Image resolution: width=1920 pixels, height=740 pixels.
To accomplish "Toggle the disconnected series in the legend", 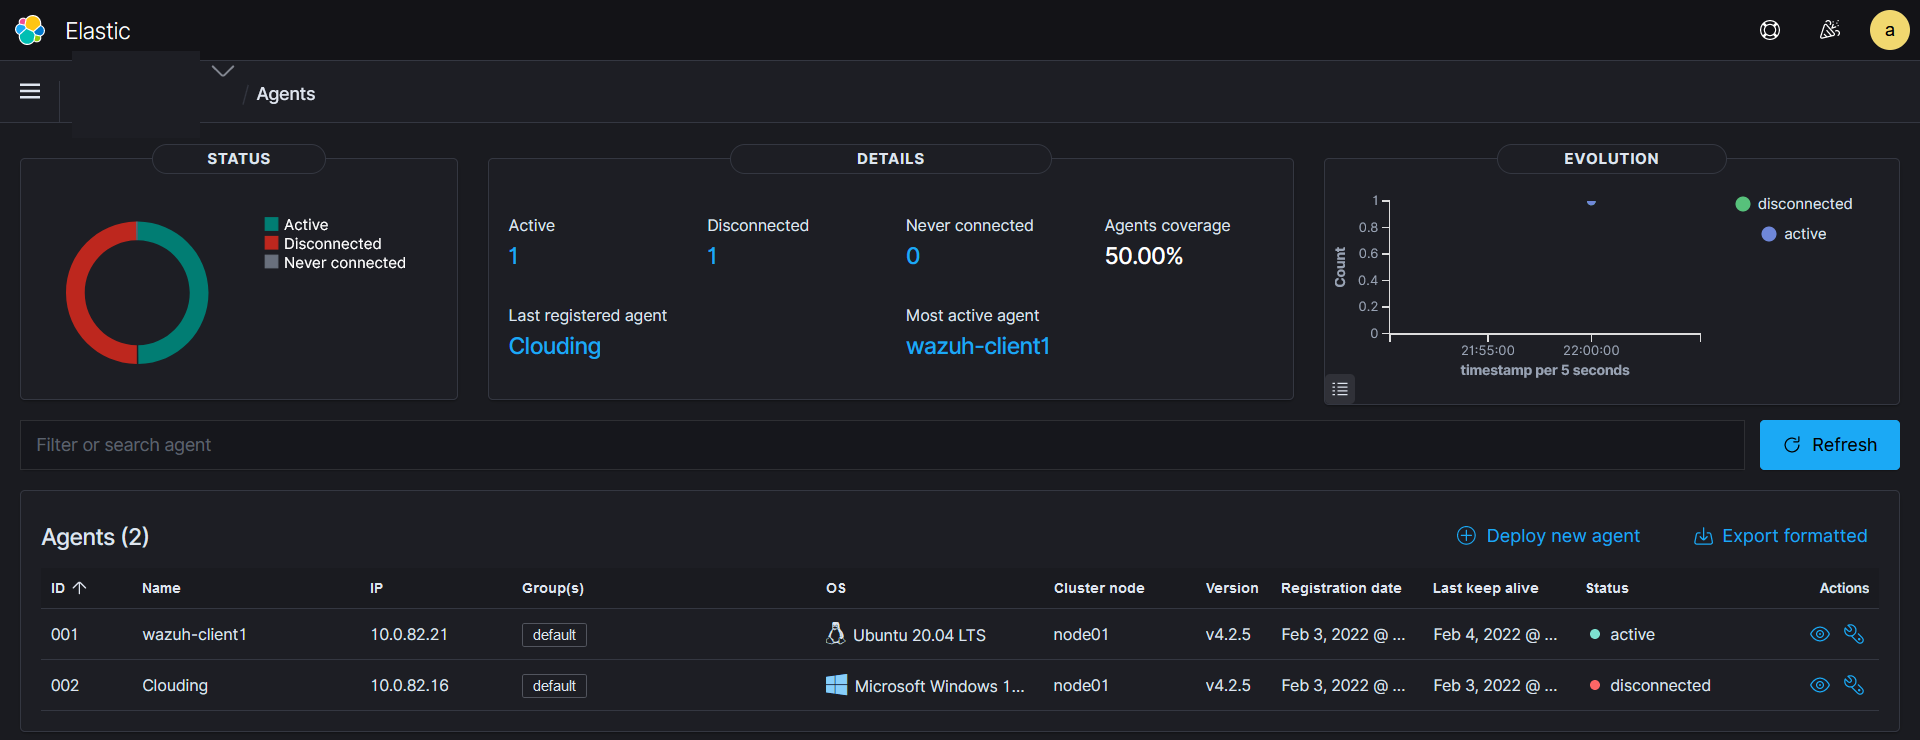I will click(1794, 204).
